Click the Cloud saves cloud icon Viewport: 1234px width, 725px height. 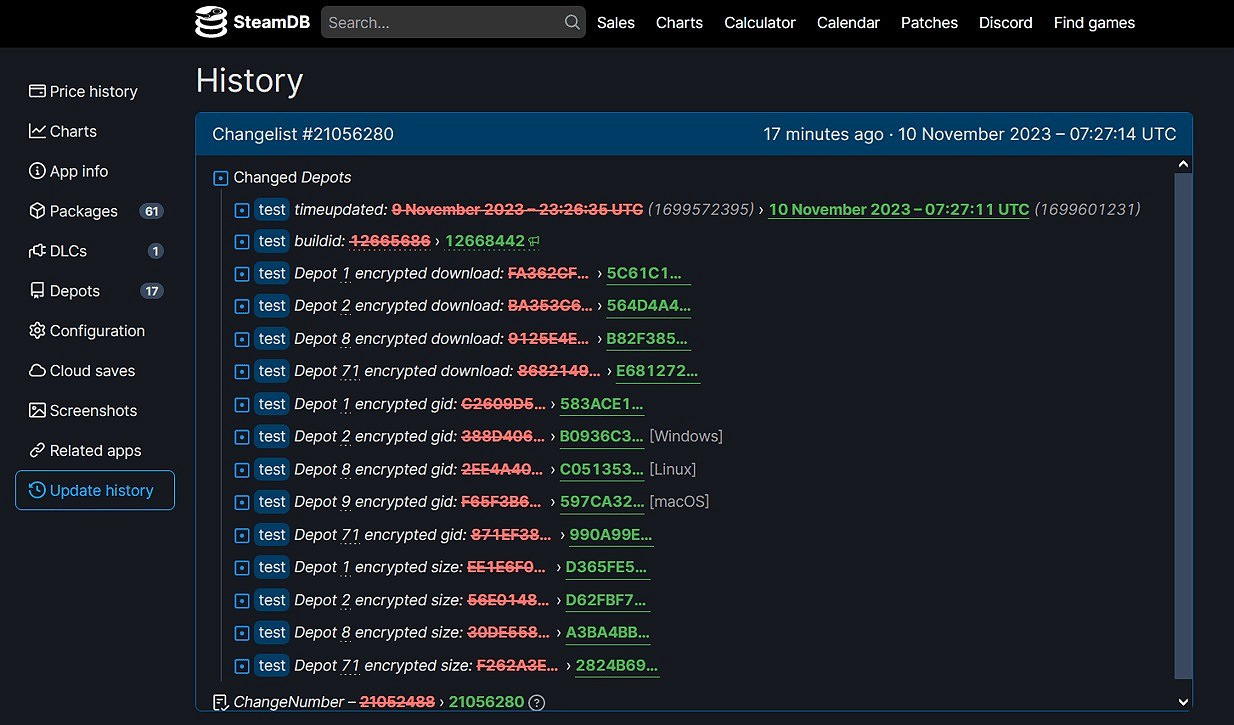tap(37, 371)
